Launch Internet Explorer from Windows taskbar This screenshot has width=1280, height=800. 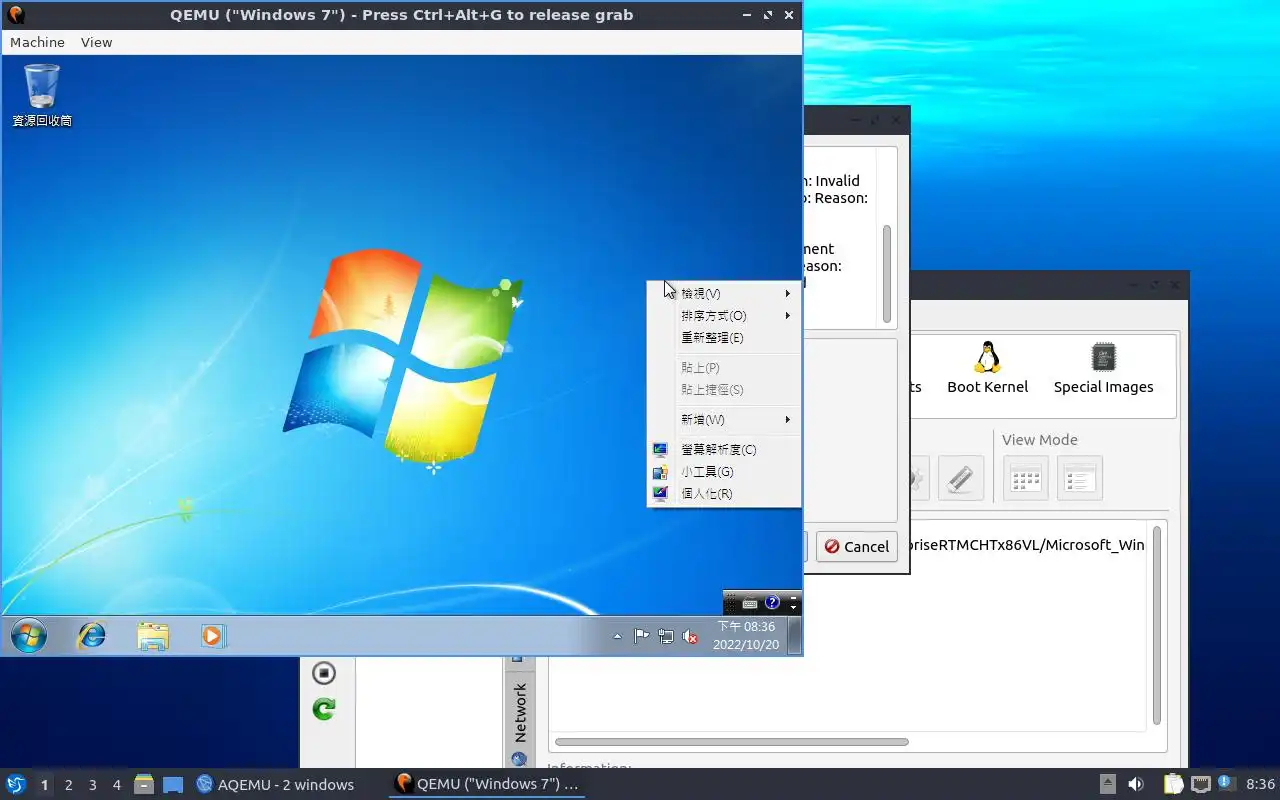click(92, 636)
